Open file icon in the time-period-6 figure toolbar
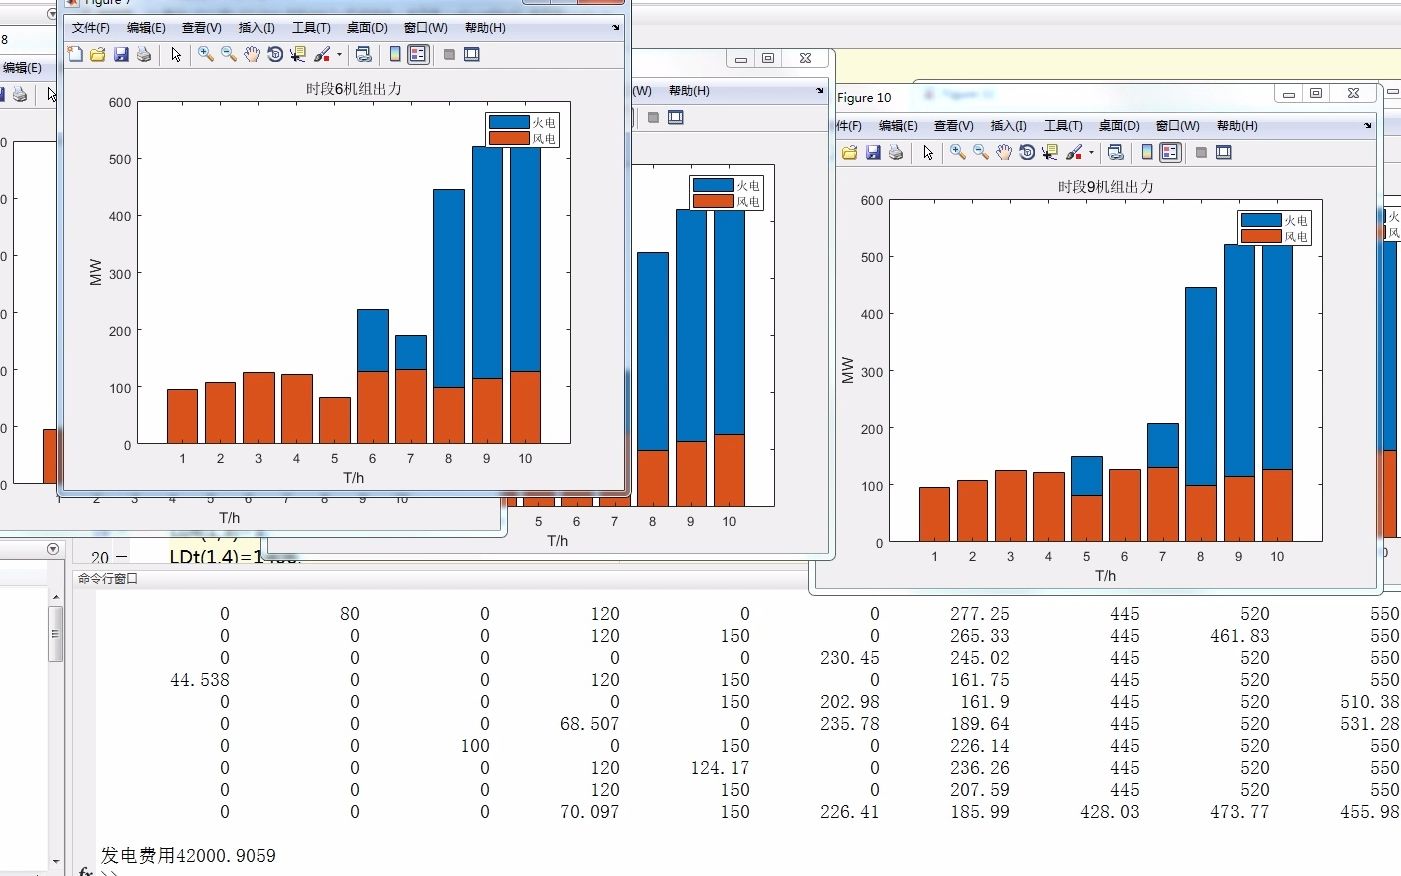 [x=98, y=54]
